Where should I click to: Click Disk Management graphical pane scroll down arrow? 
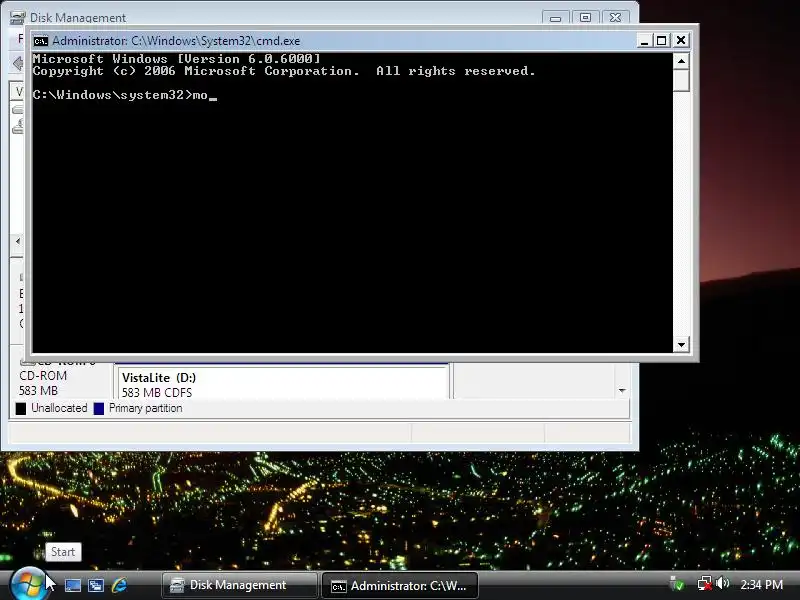(x=622, y=391)
